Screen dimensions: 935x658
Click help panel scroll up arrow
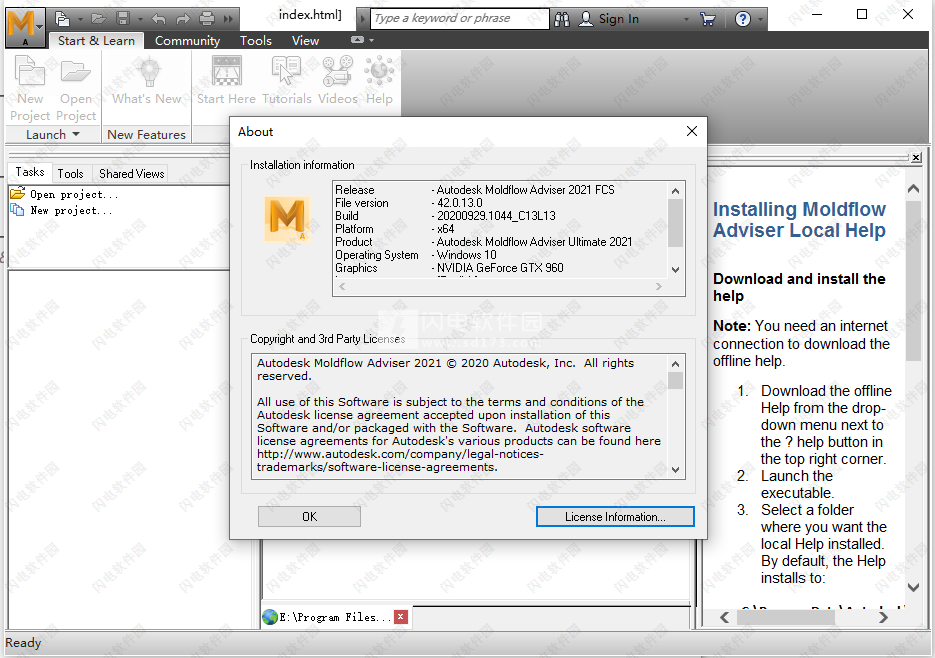(913, 189)
